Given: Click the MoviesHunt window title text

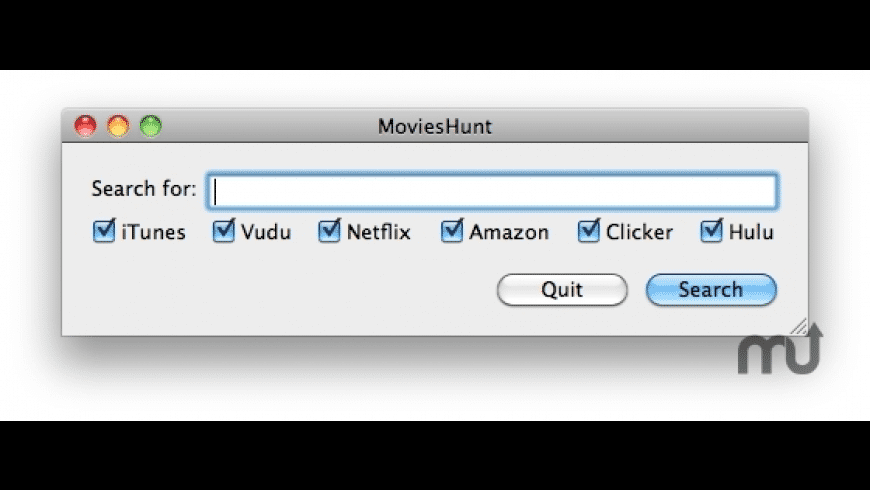Looking at the screenshot, I should tap(434, 127).
